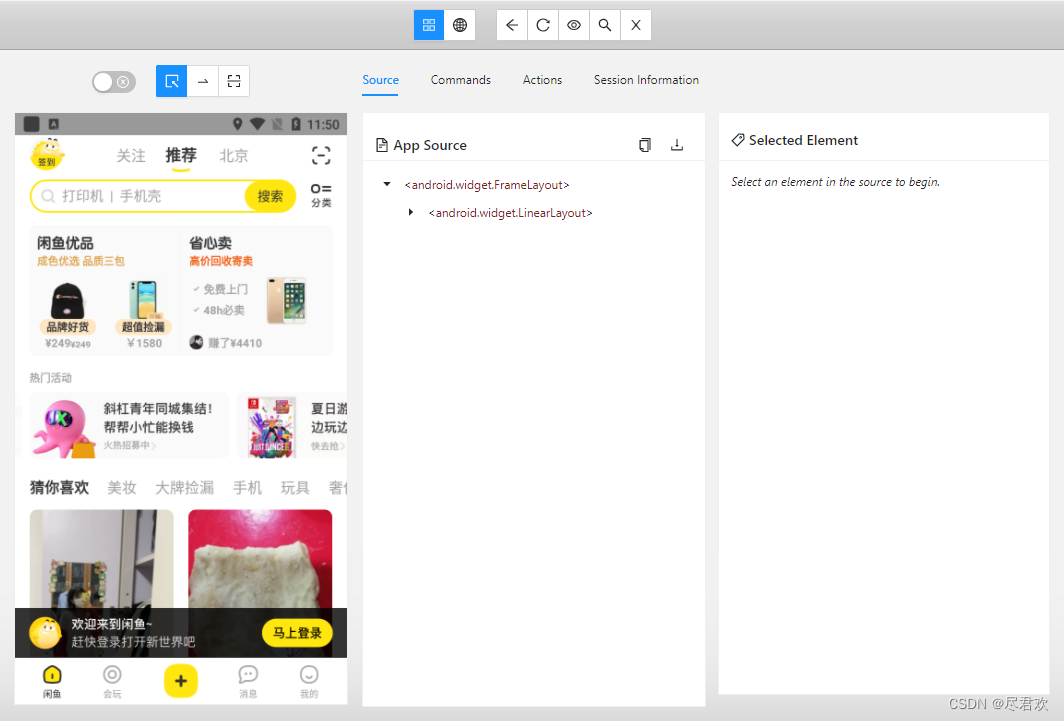Choose Swipe By Coordinates mode
Viewport: 1064px width, 721px height.
(x=203, y=81)
